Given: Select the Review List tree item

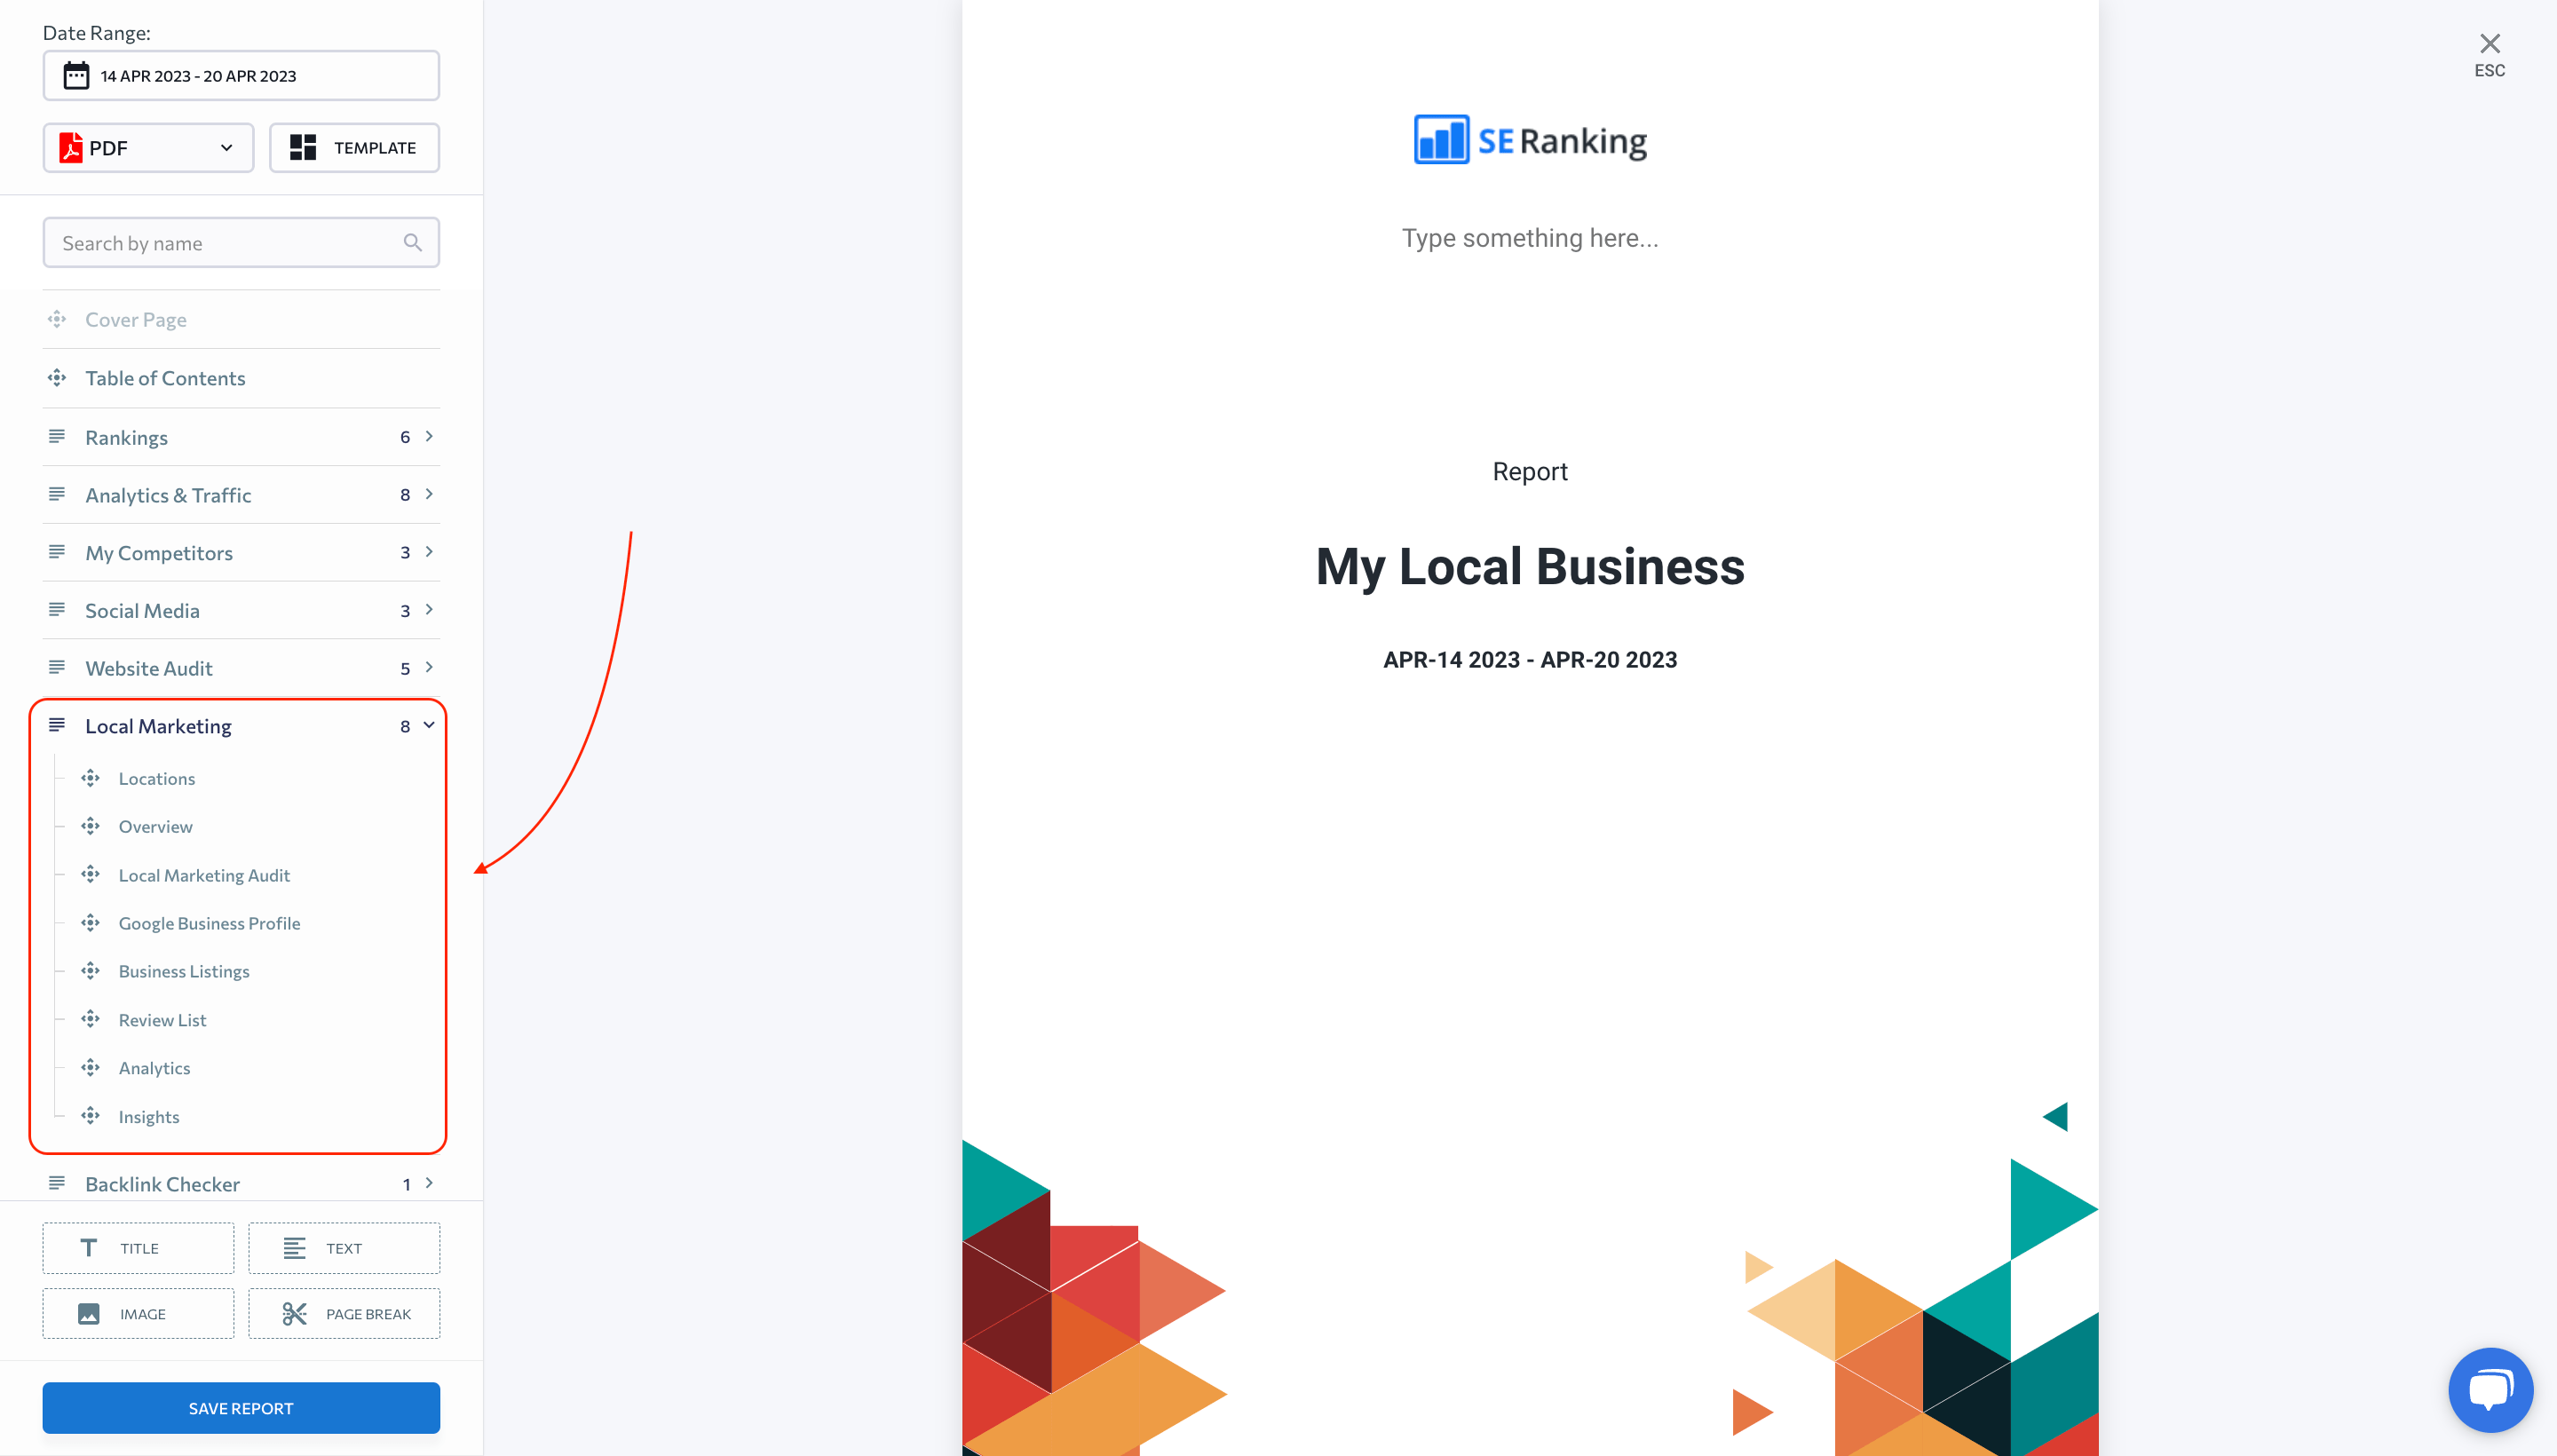Looking at the screenshot, I should coord(162,1018).
